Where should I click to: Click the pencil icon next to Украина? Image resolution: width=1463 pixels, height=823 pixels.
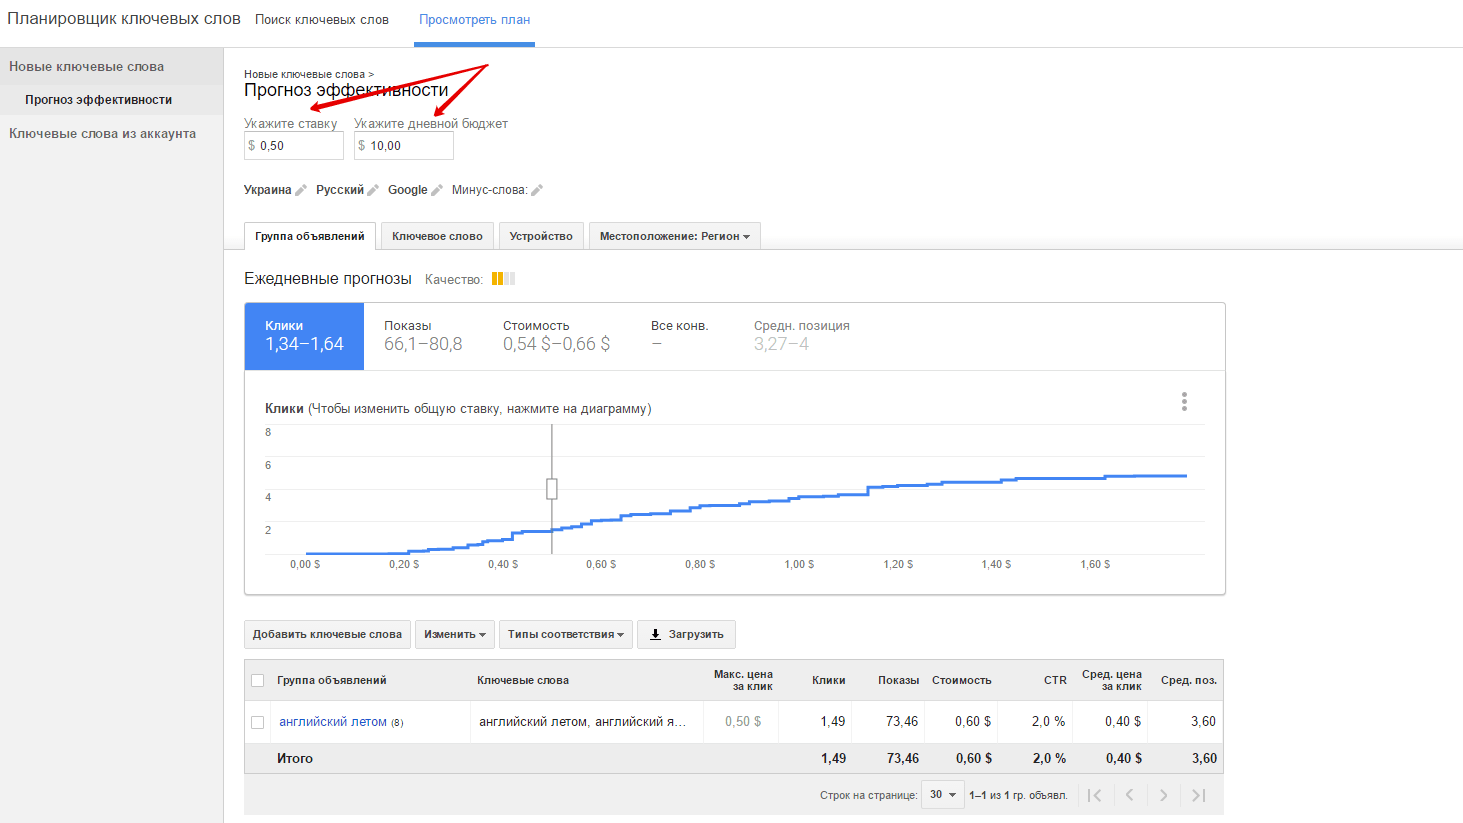click(301, 190)
